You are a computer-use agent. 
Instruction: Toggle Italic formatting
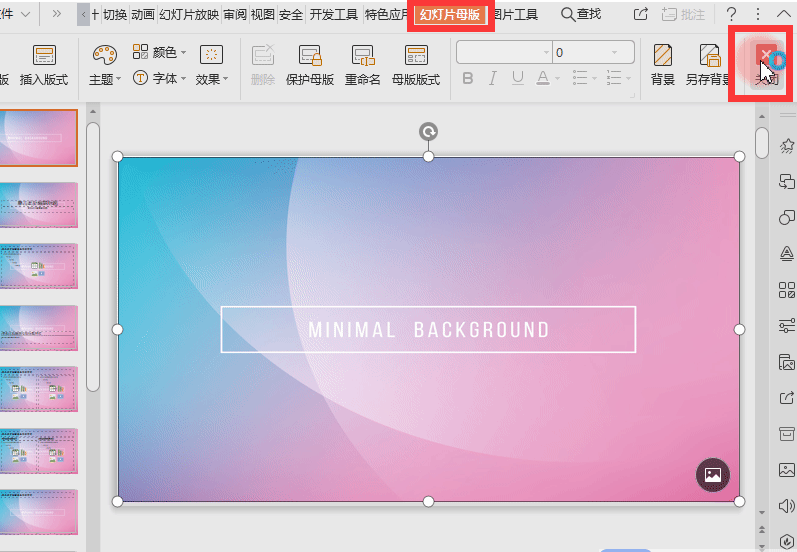(493, 78)
